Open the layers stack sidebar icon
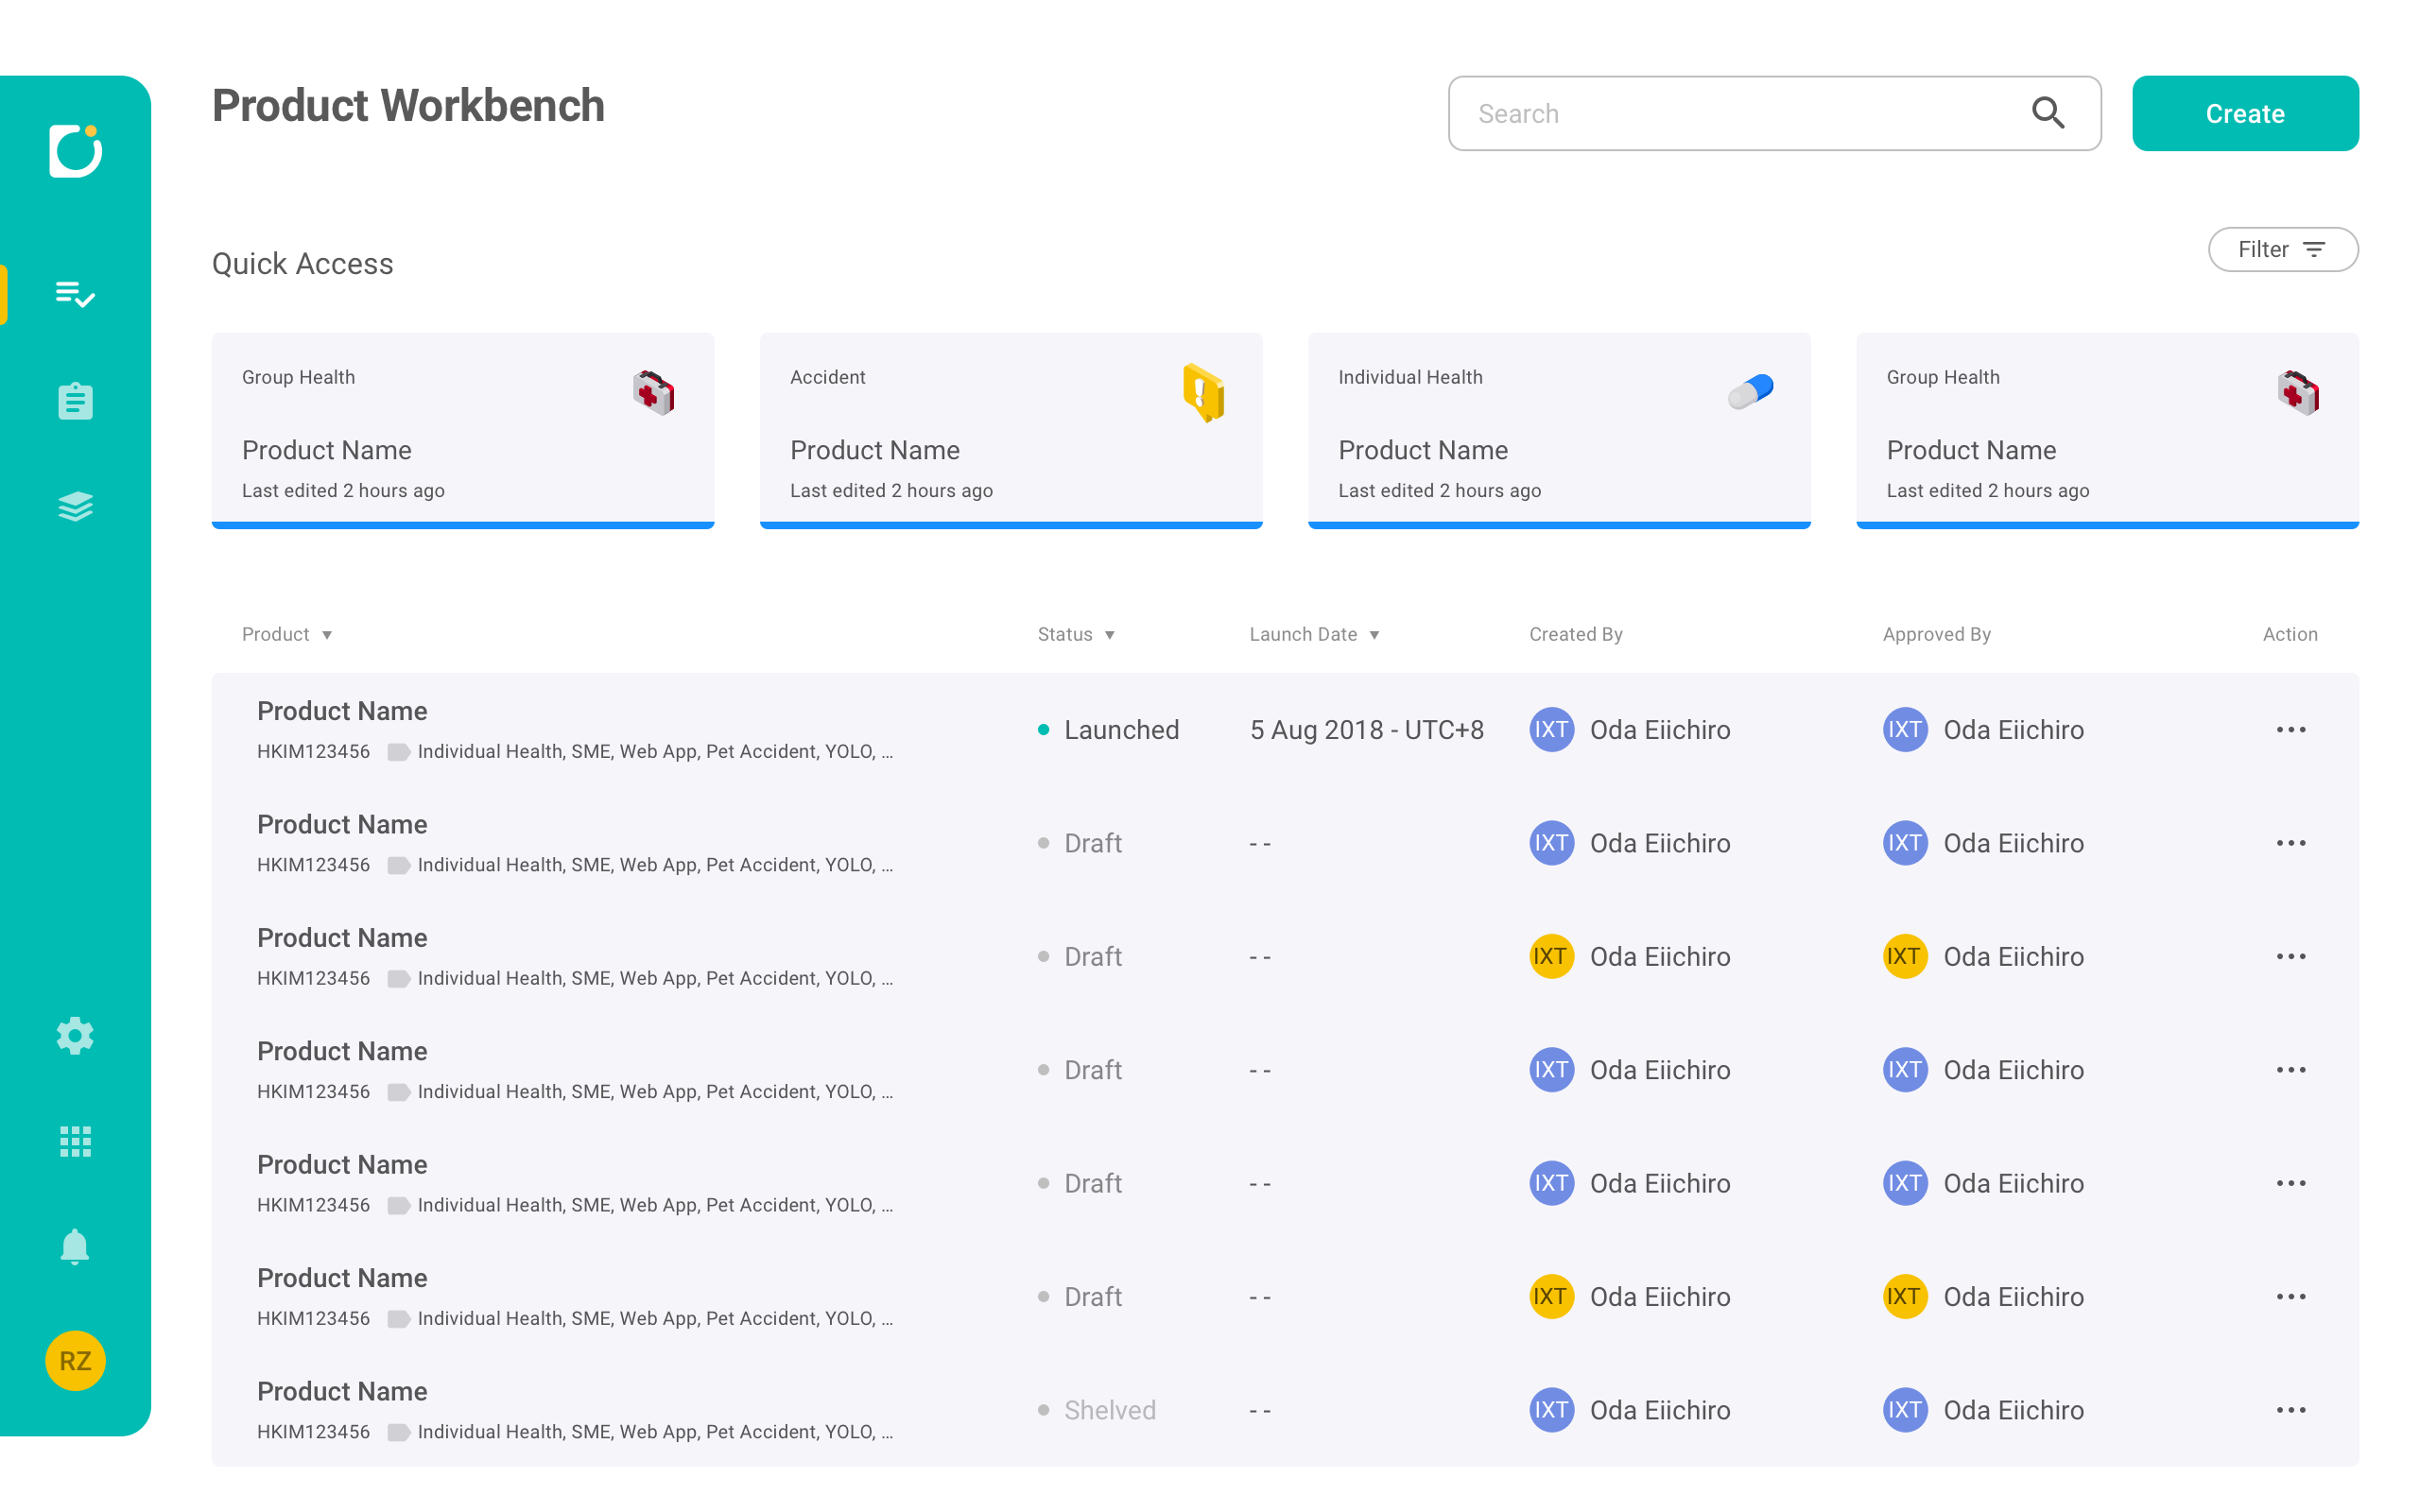Viewport: 2420px width, 1512px height. [75, 507]
